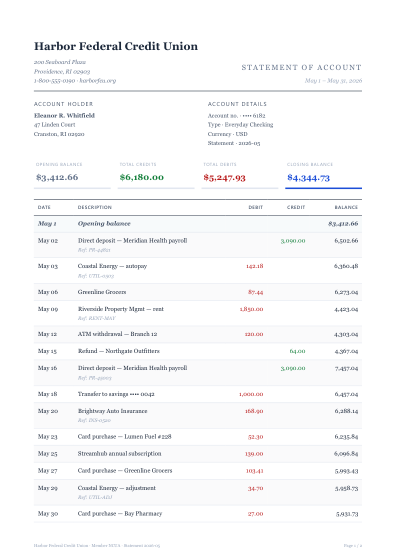Click 'Card purchase — Bay Pharmacy' description

coord(120,514)
